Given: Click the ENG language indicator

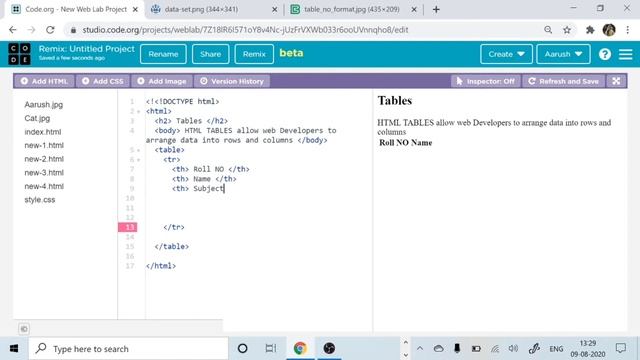Looking at the screenshot, I should point(556,349).
